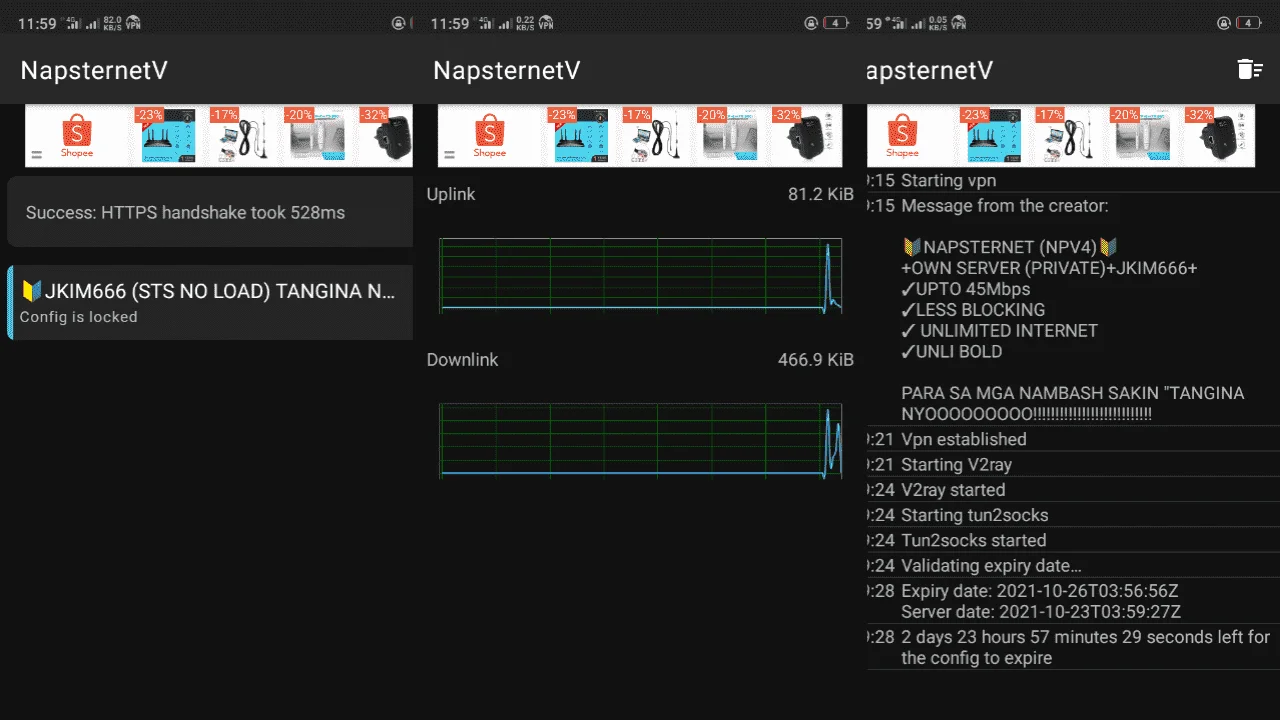The height and width of the screenshot is (720, 1280).
Task: Click the "Server date: 2021-10-23T03:59:27Z" line
Action: pyautogui.click(x=1041, y=612)
